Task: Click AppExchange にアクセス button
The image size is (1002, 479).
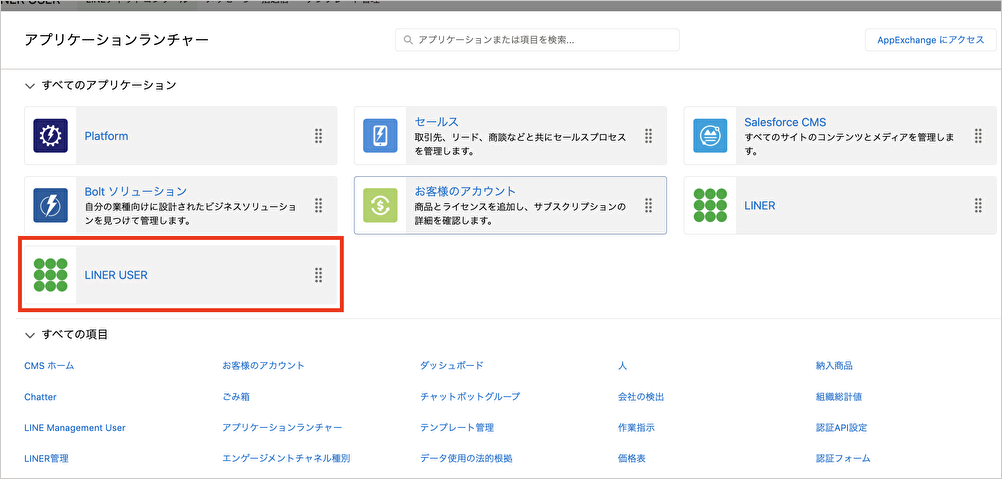Action: coord(930,40)
